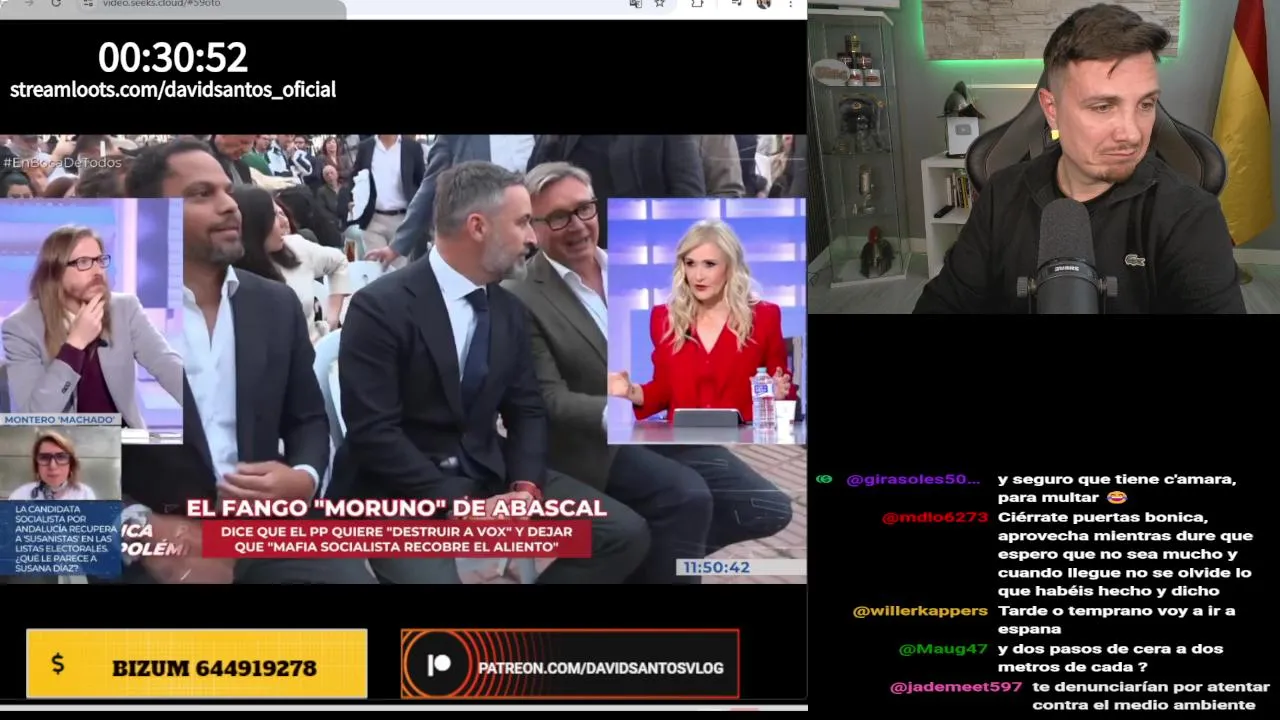Click the 00:30:52 stream timer
The image size is (1280, 720).
click(173, 58)
